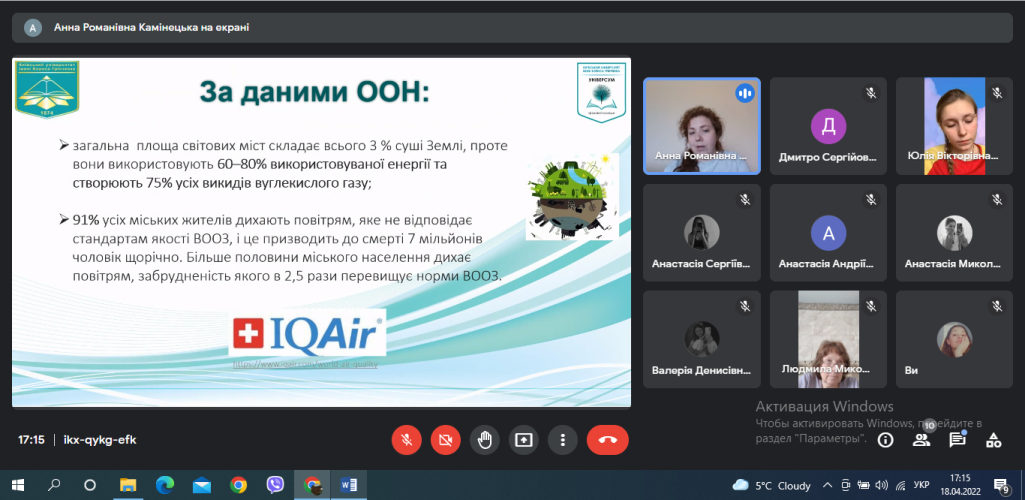Open Windows search magnifier in taskbar
Screen dimensions: 1025x500
point(54,485)
